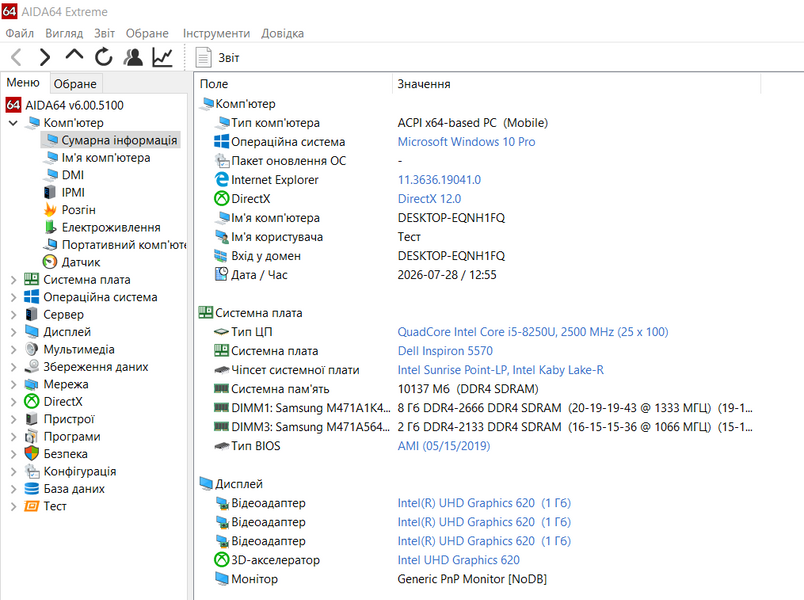The image size is (804, 600).
Task: Open the Dell Inspiron 5570 link
Action: coord(445,351)
